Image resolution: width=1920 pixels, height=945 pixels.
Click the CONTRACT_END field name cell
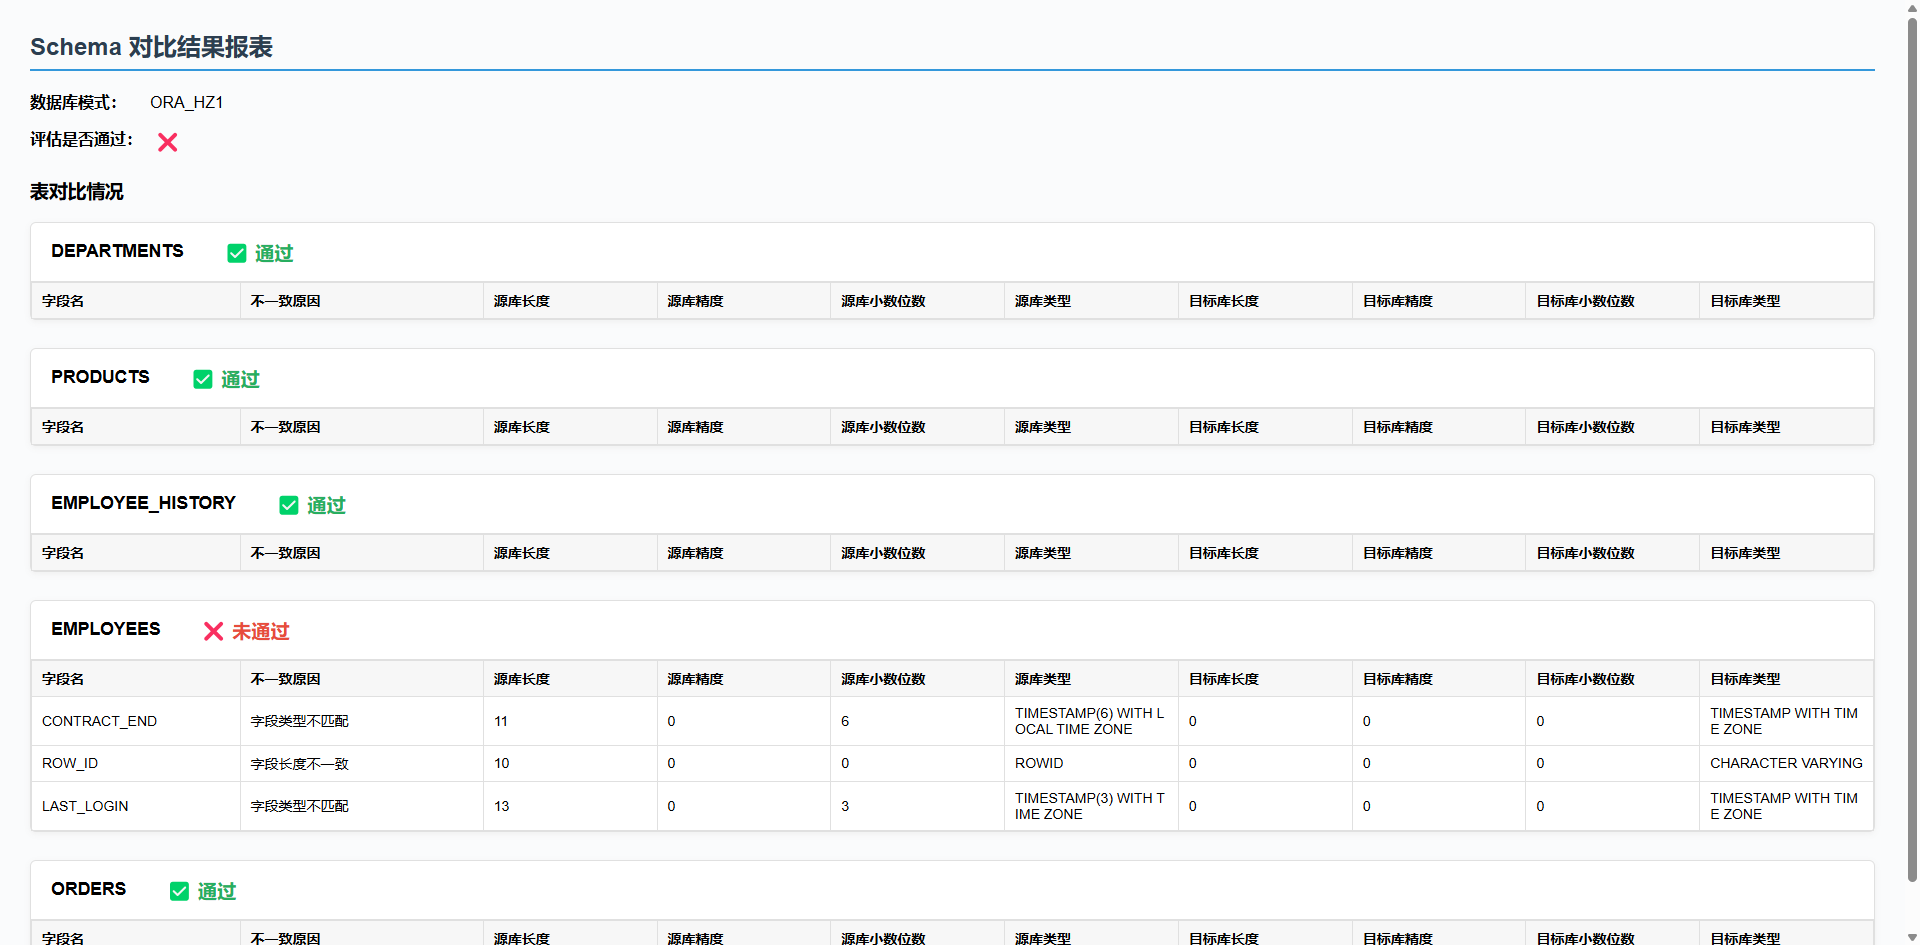99,721
